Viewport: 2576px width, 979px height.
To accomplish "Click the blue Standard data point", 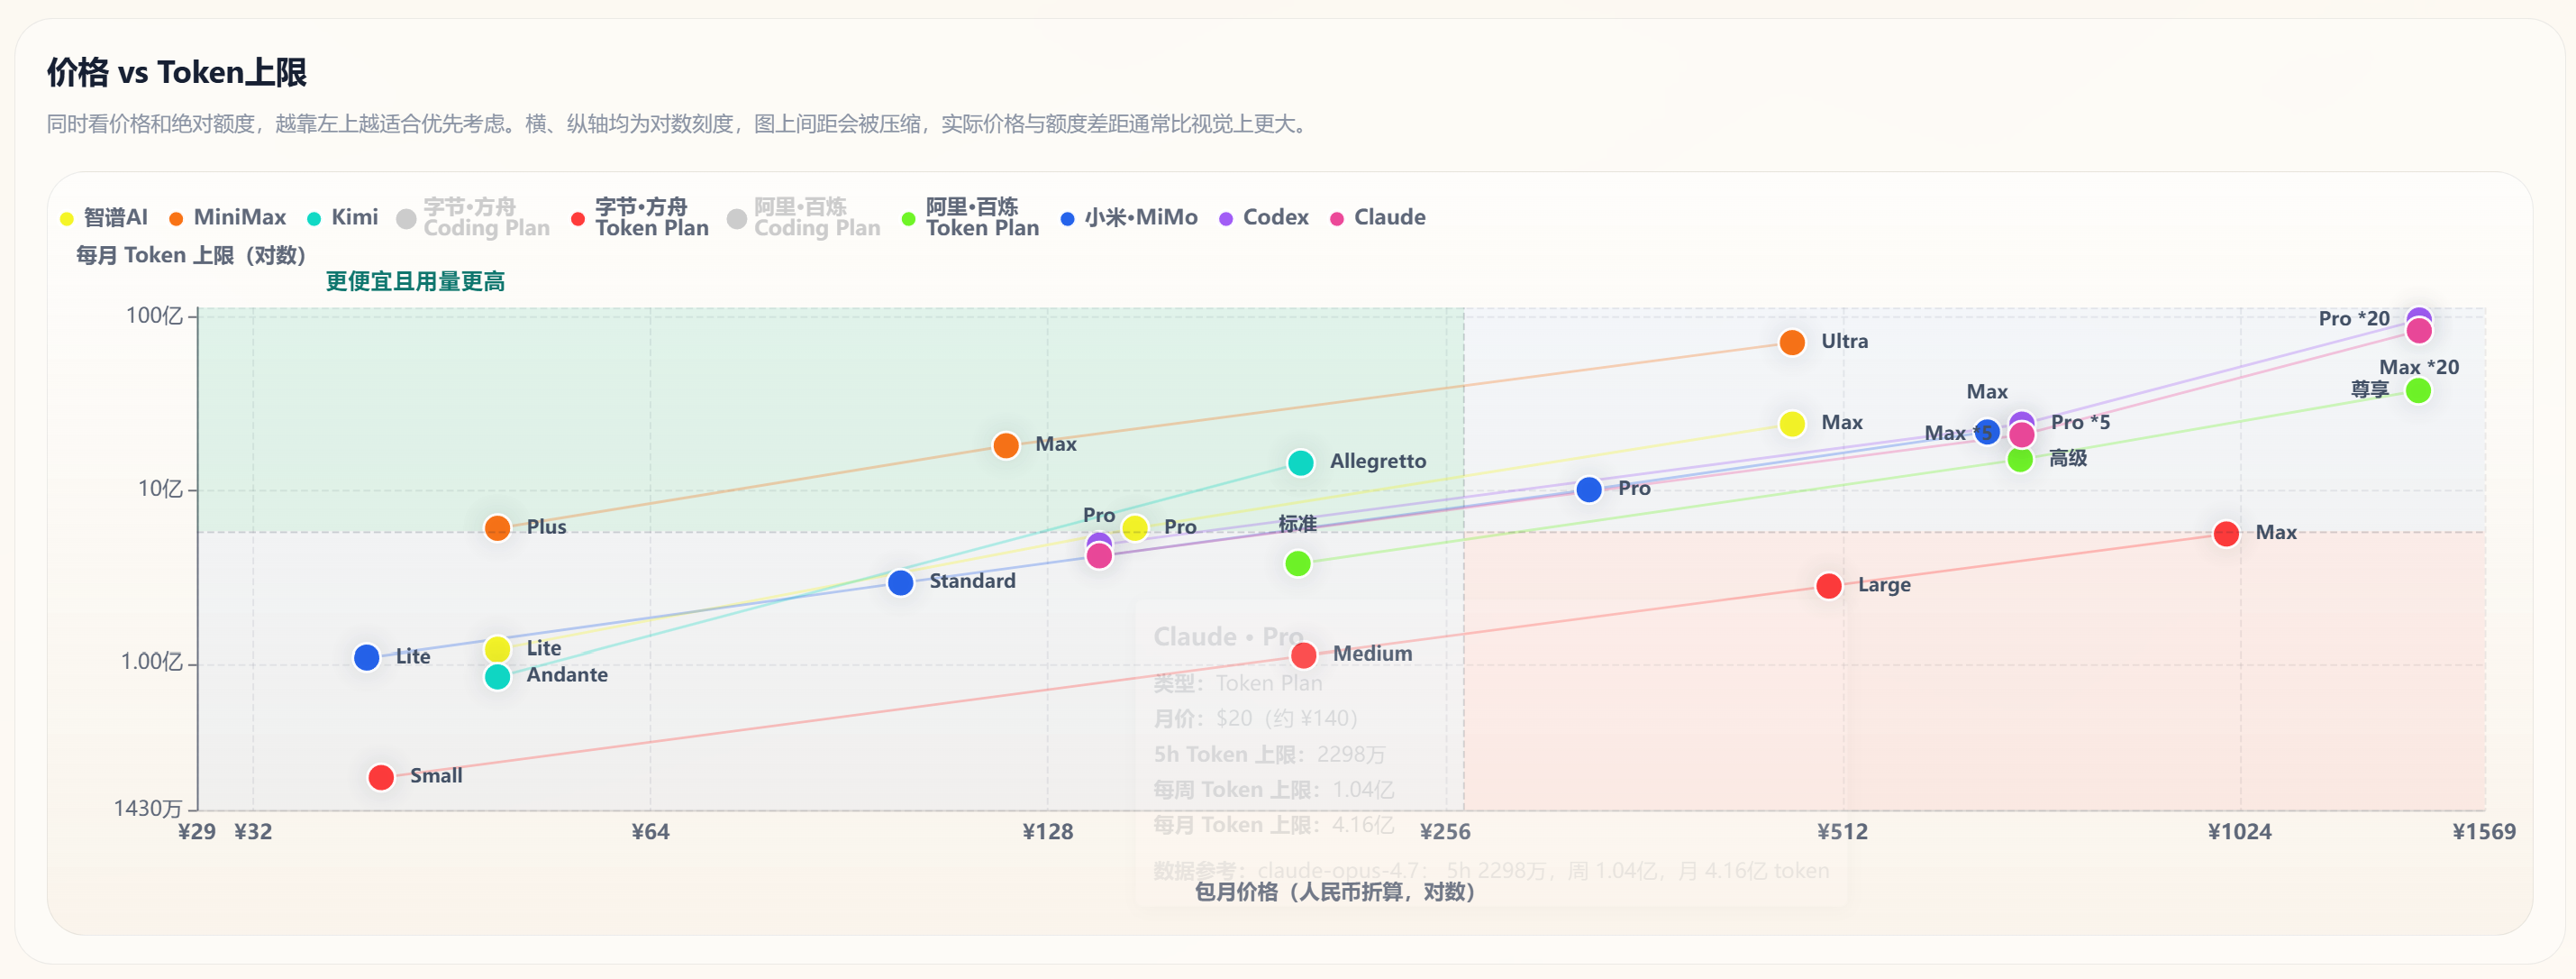I will (x=900, y=582).
